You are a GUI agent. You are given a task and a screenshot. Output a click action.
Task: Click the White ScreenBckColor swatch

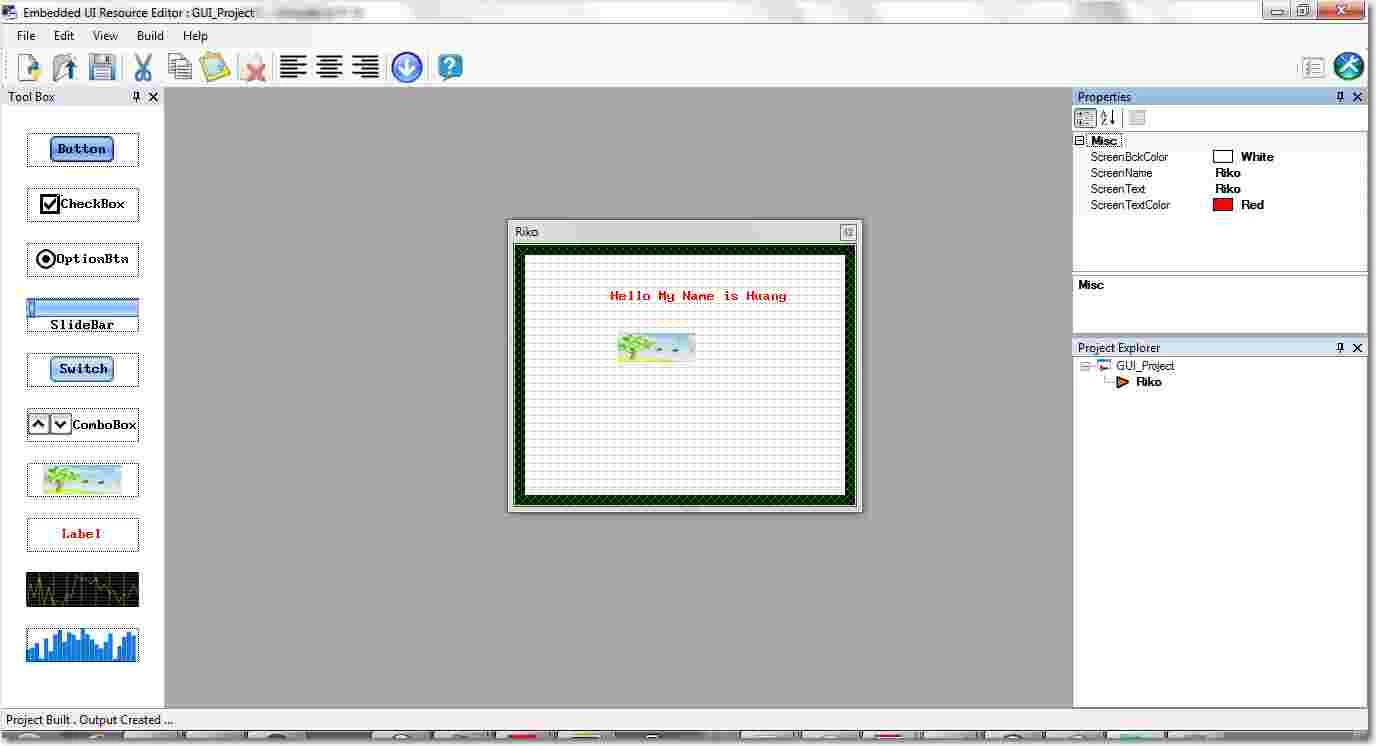[x=1223, y=157]
